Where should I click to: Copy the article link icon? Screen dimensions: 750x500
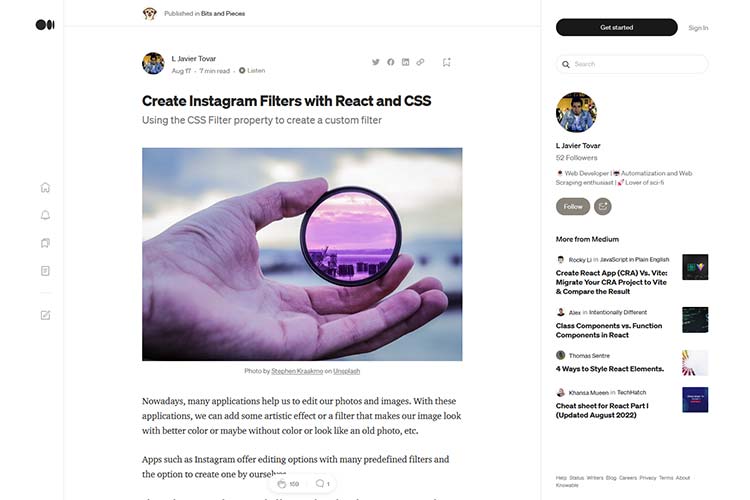420,62
